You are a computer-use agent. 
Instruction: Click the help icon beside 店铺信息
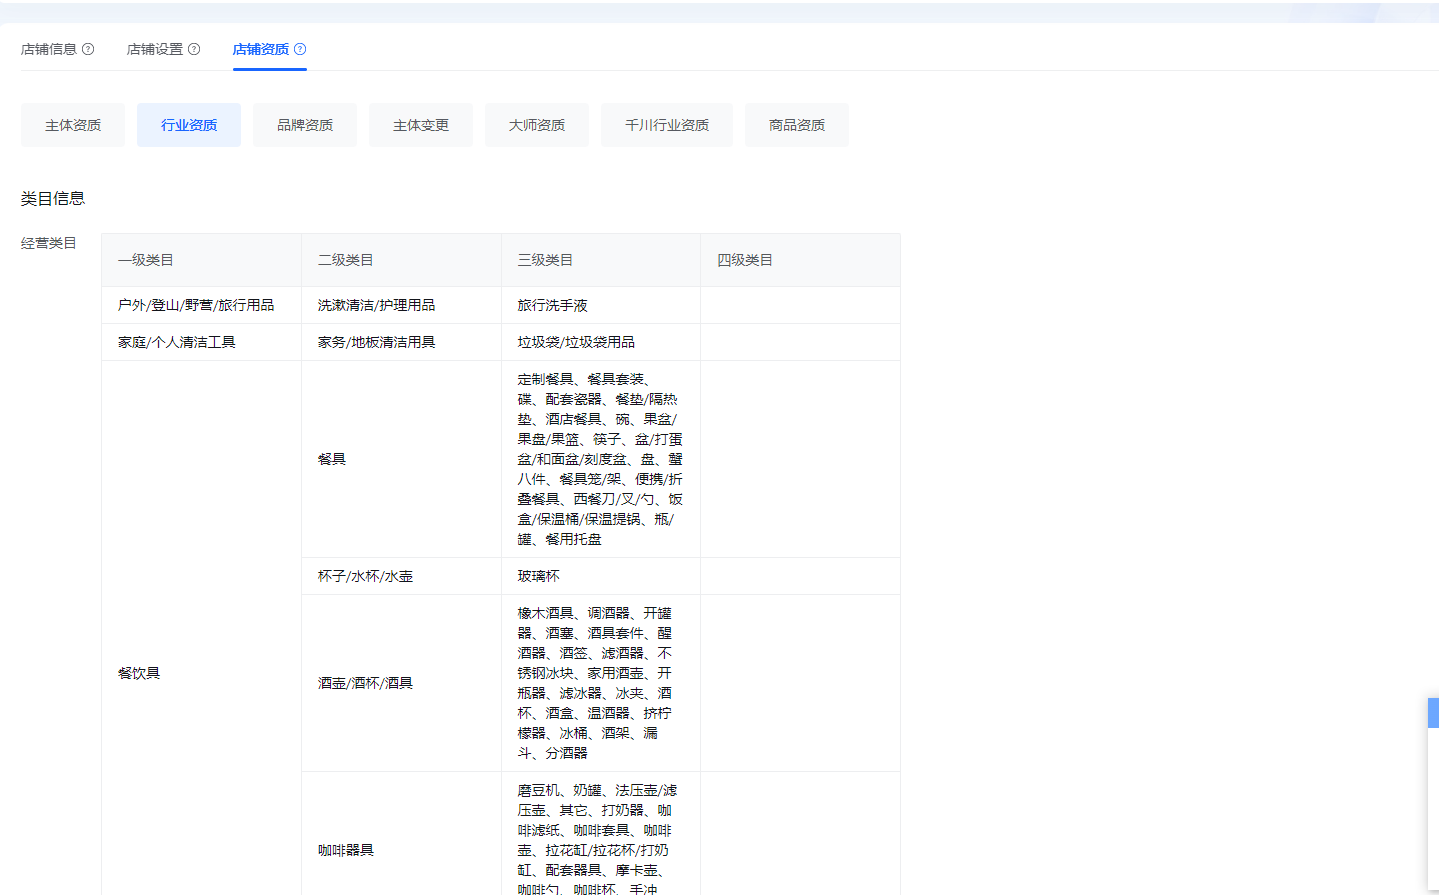(88, 49)
